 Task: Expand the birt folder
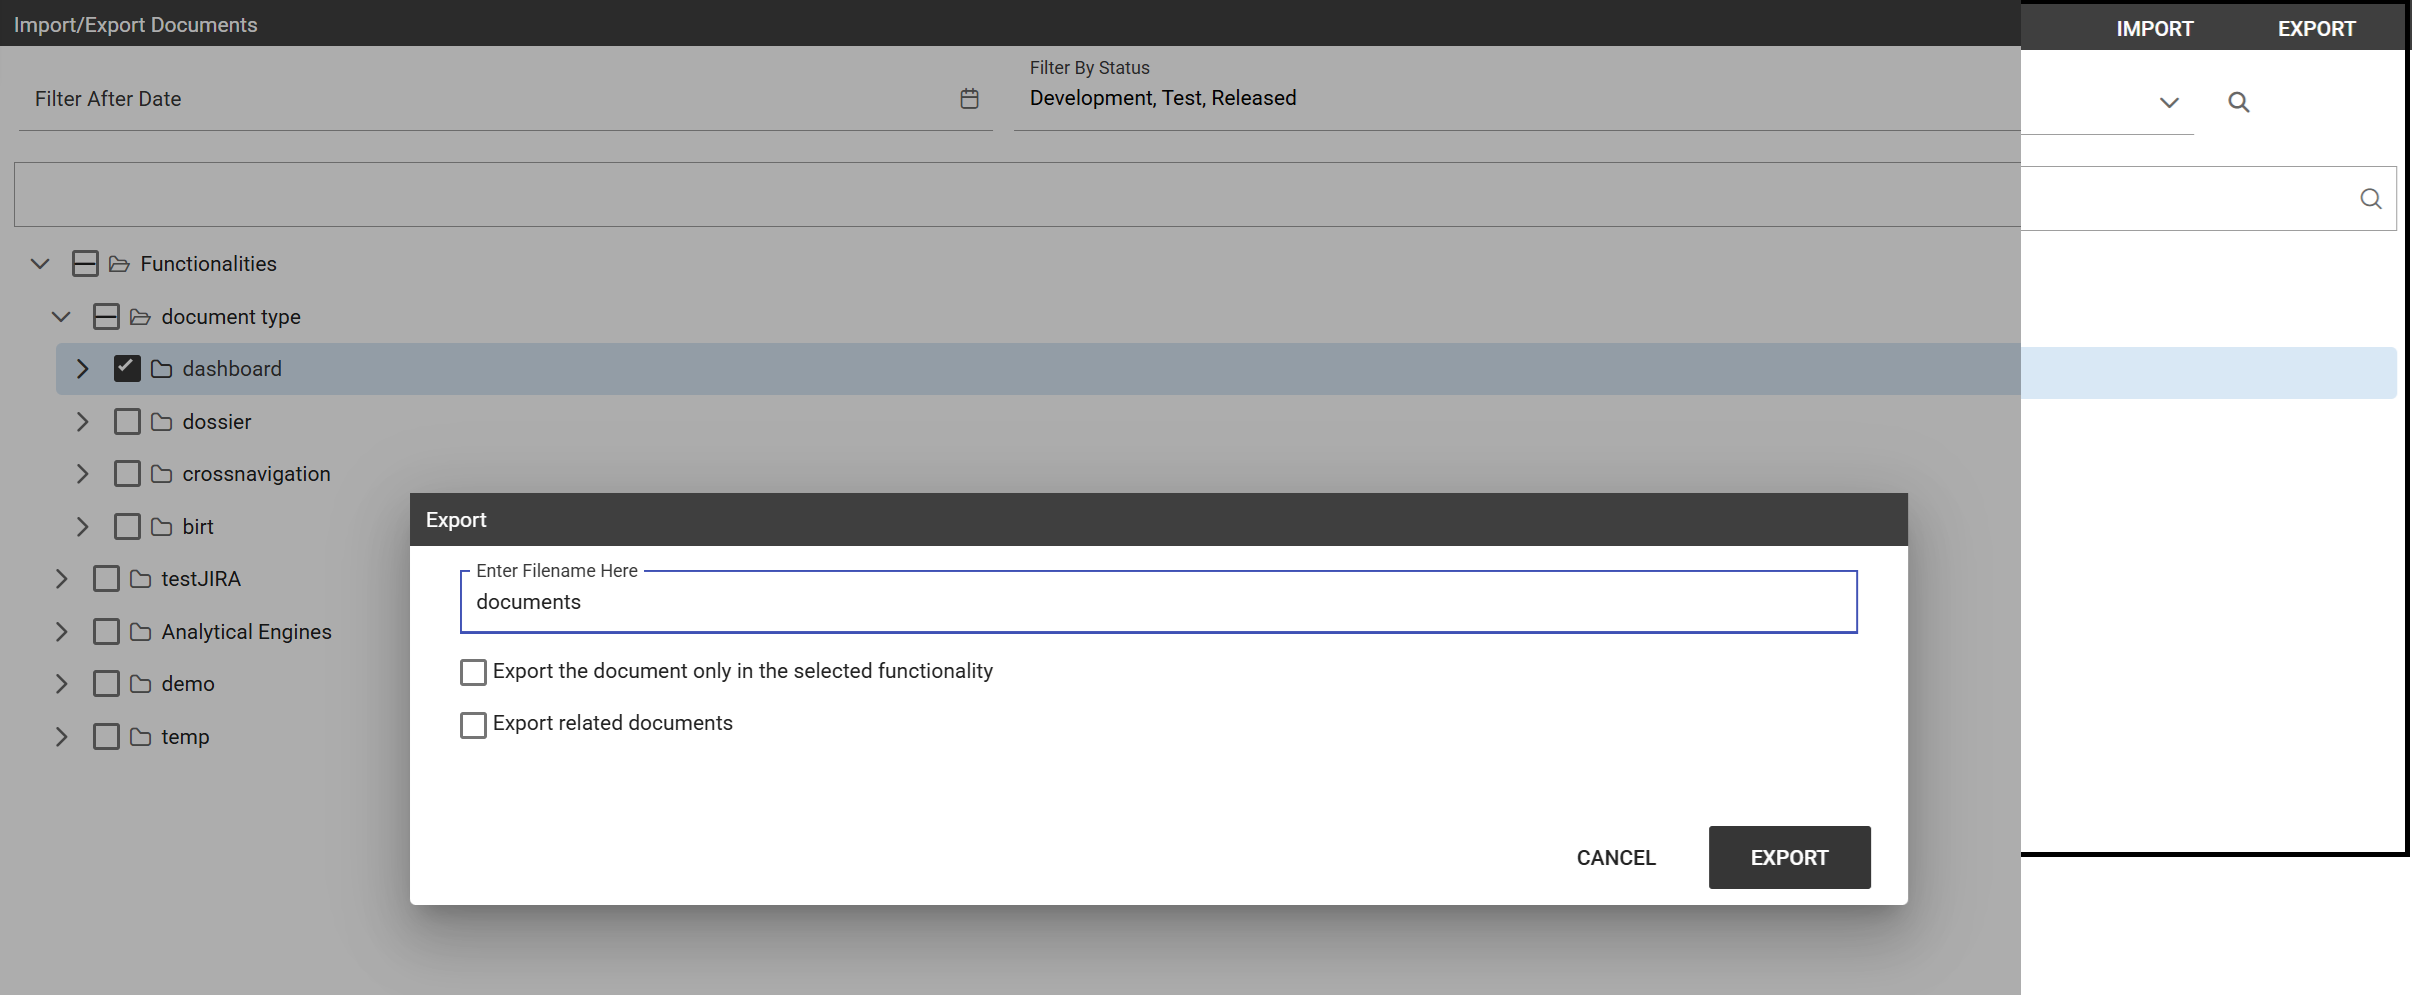(82, 527)
